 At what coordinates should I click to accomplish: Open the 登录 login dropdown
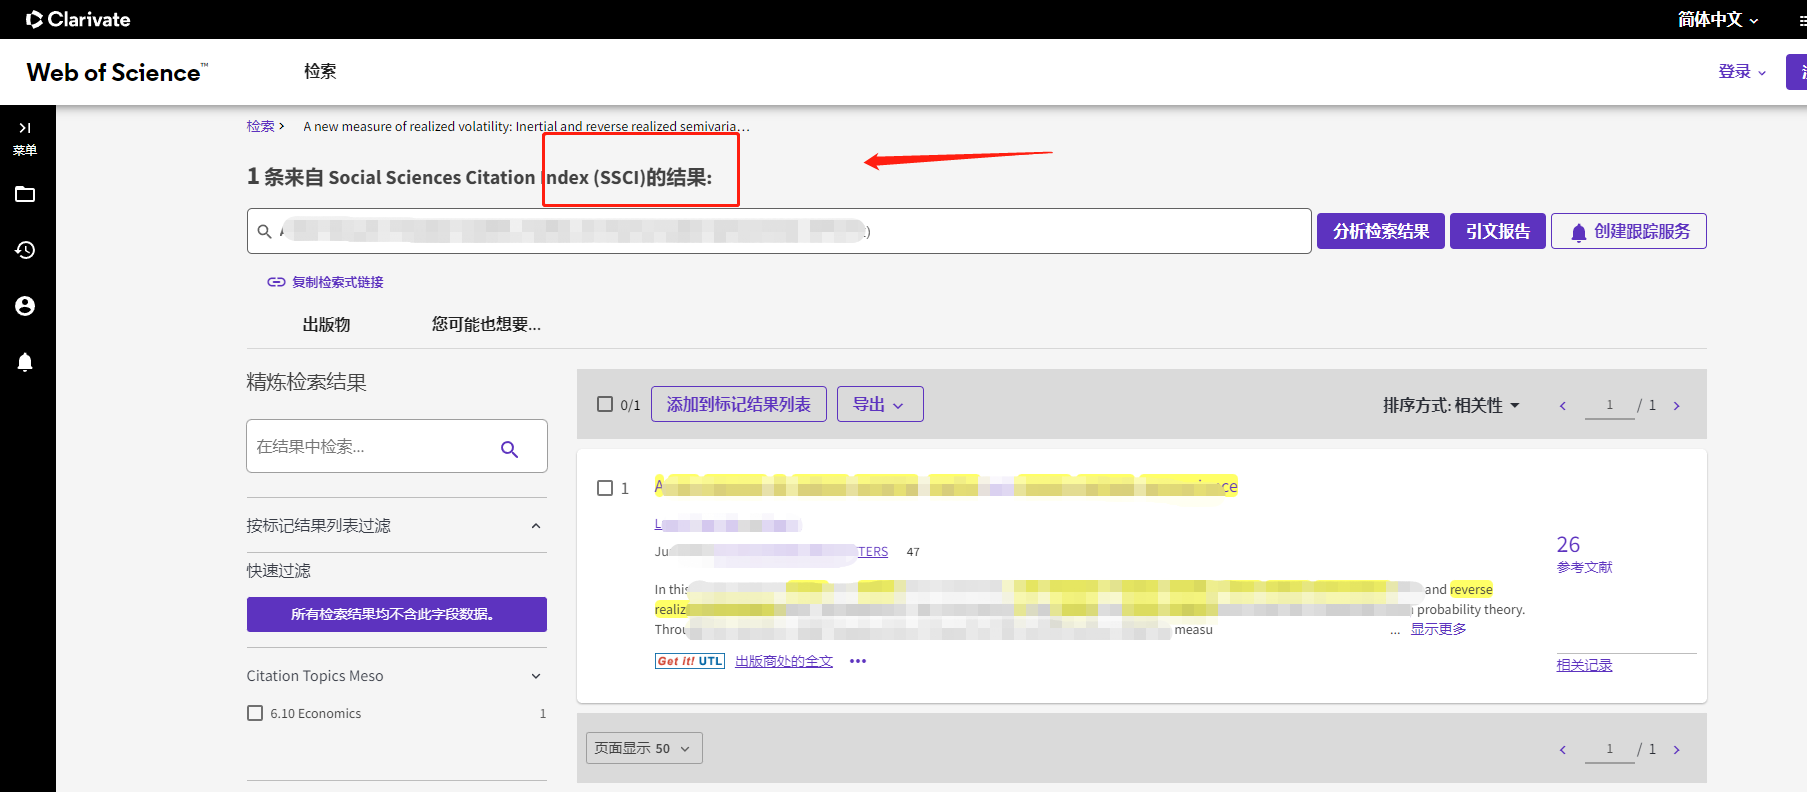coord(1742,72)
